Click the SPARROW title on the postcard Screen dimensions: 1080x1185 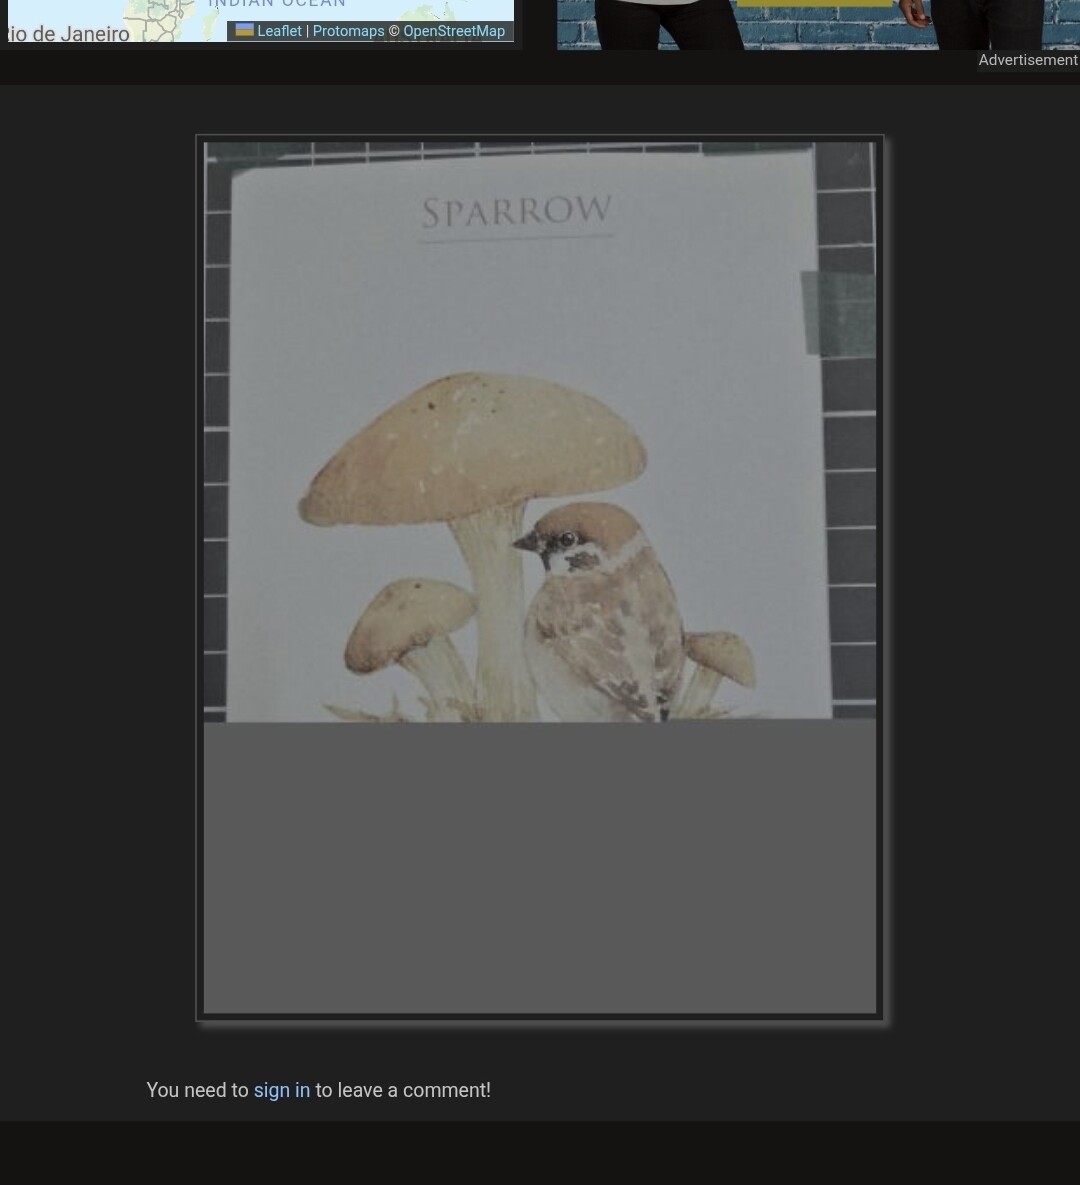point(517,212)
